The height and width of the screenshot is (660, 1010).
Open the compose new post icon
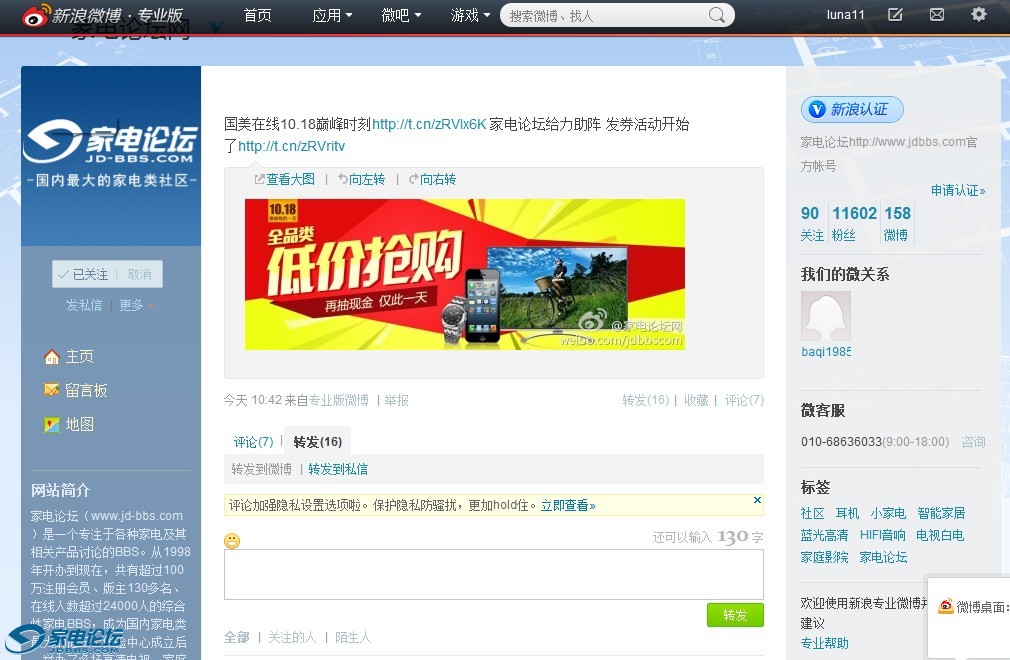pyautogui.click(x=895, y=14)
